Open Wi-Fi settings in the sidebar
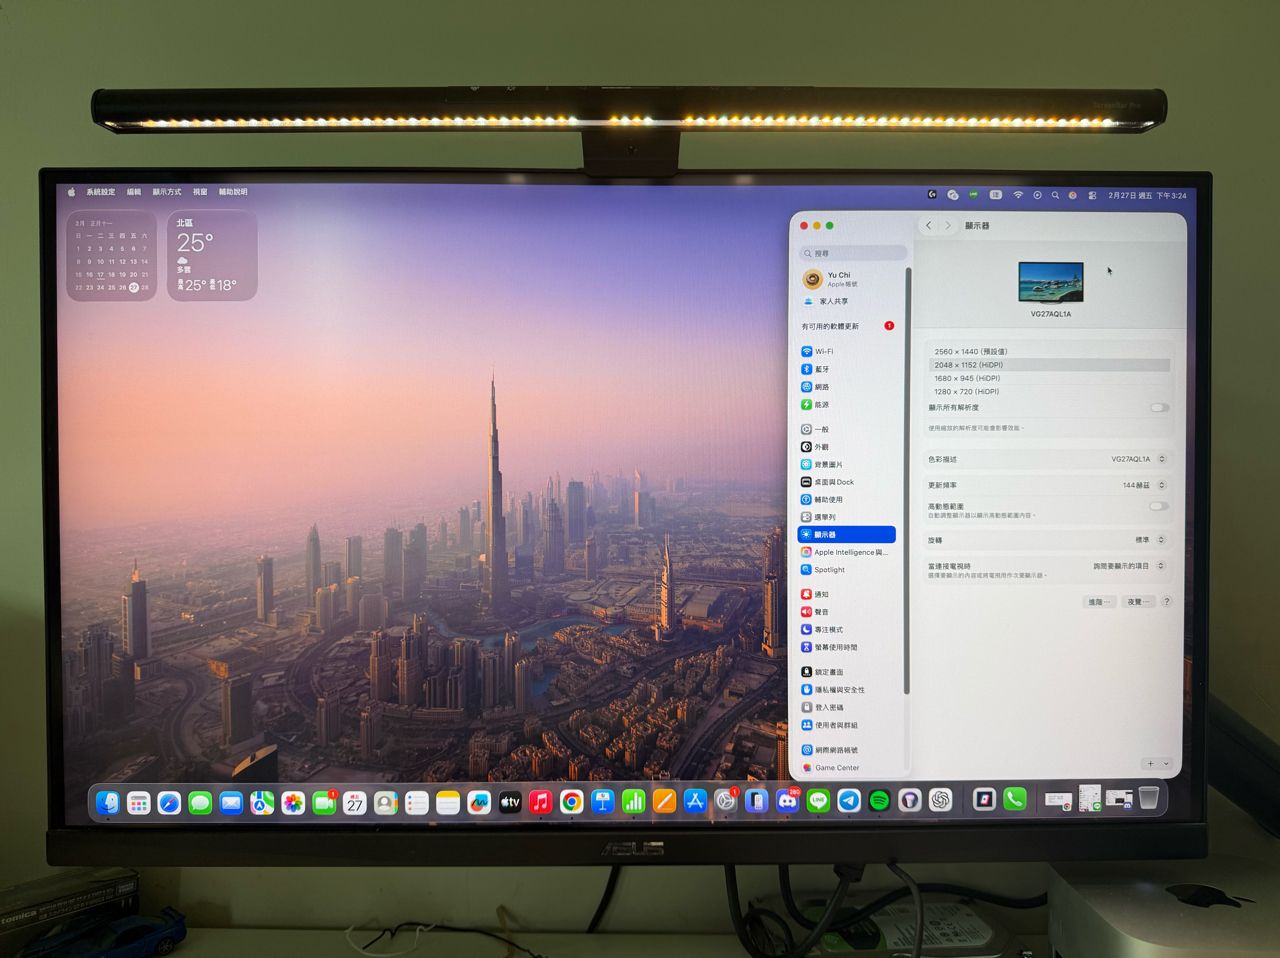This screenshot has height=958, width=1280. pos(823,352)
